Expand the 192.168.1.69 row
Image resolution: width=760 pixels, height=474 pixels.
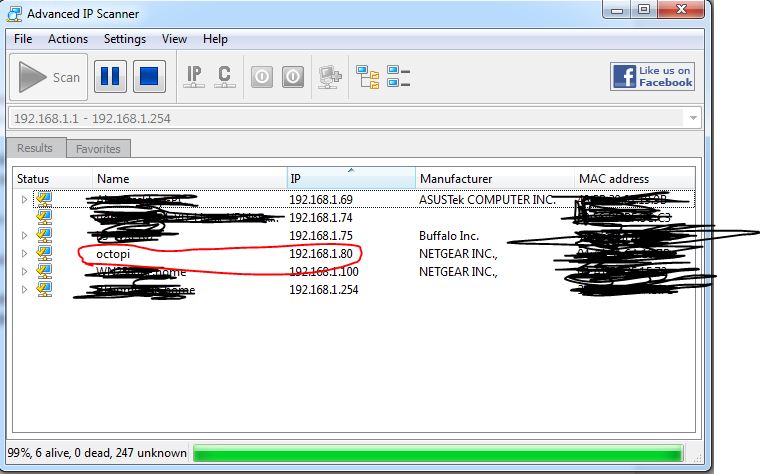(x=24, y=199)
